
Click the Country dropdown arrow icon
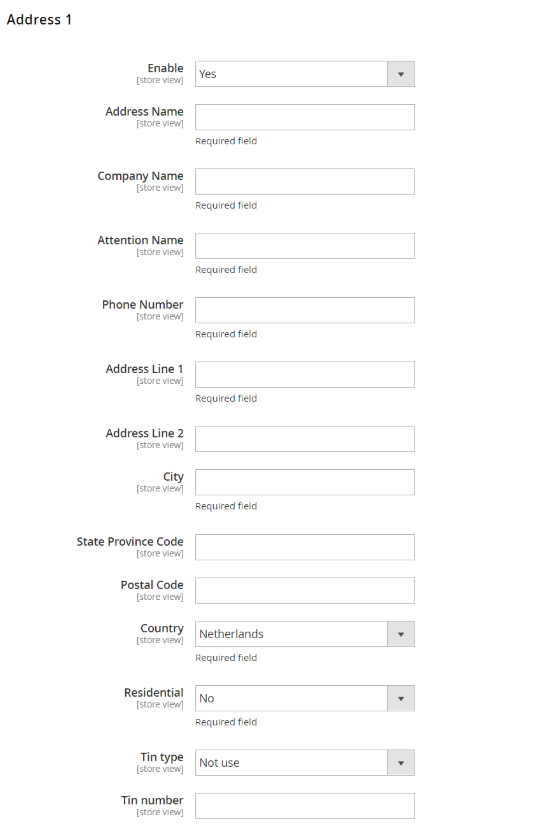(401, 634)
